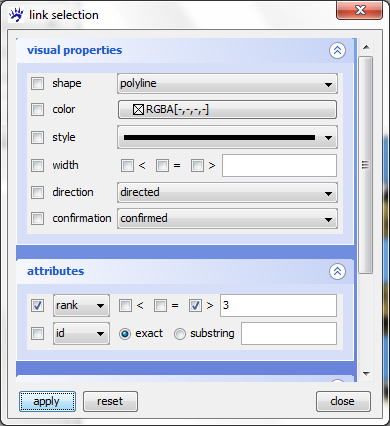Select the substring match radio button
Screen dimensions: 390x426
pyautogui.click(x=180, y=334)
